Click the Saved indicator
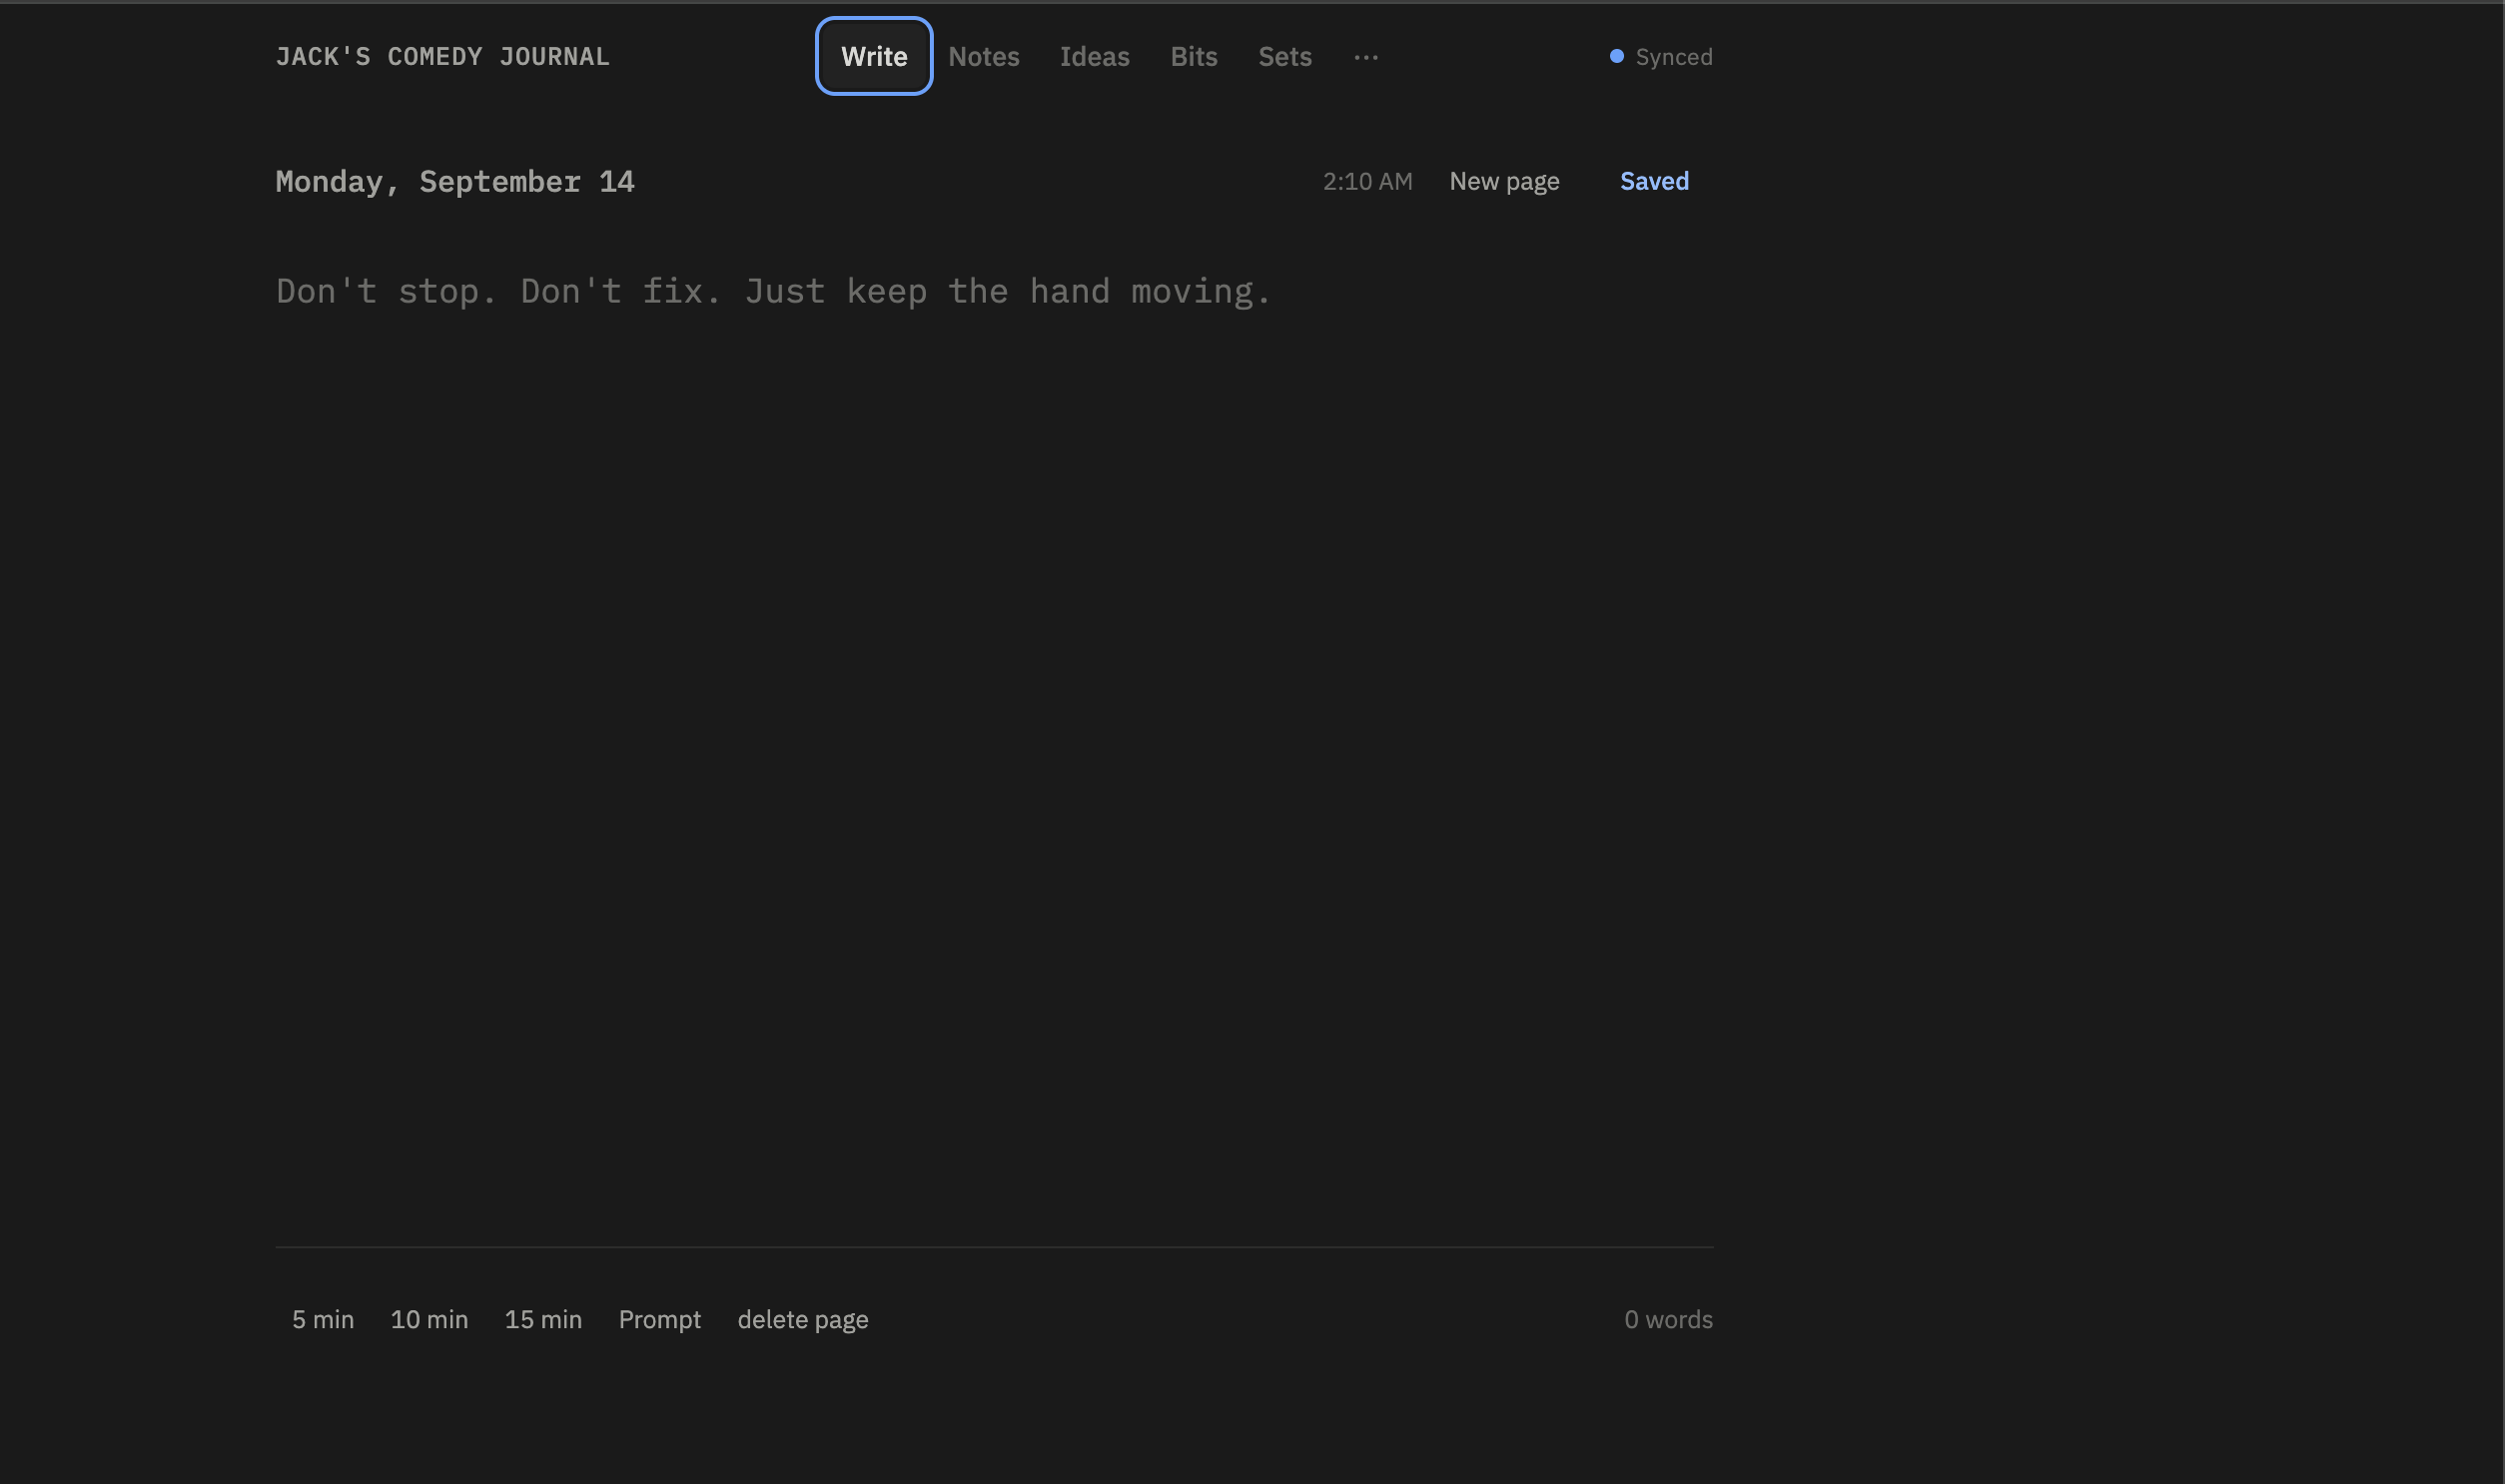Screen dimensions: 2505x1484 pos(1654,181)
